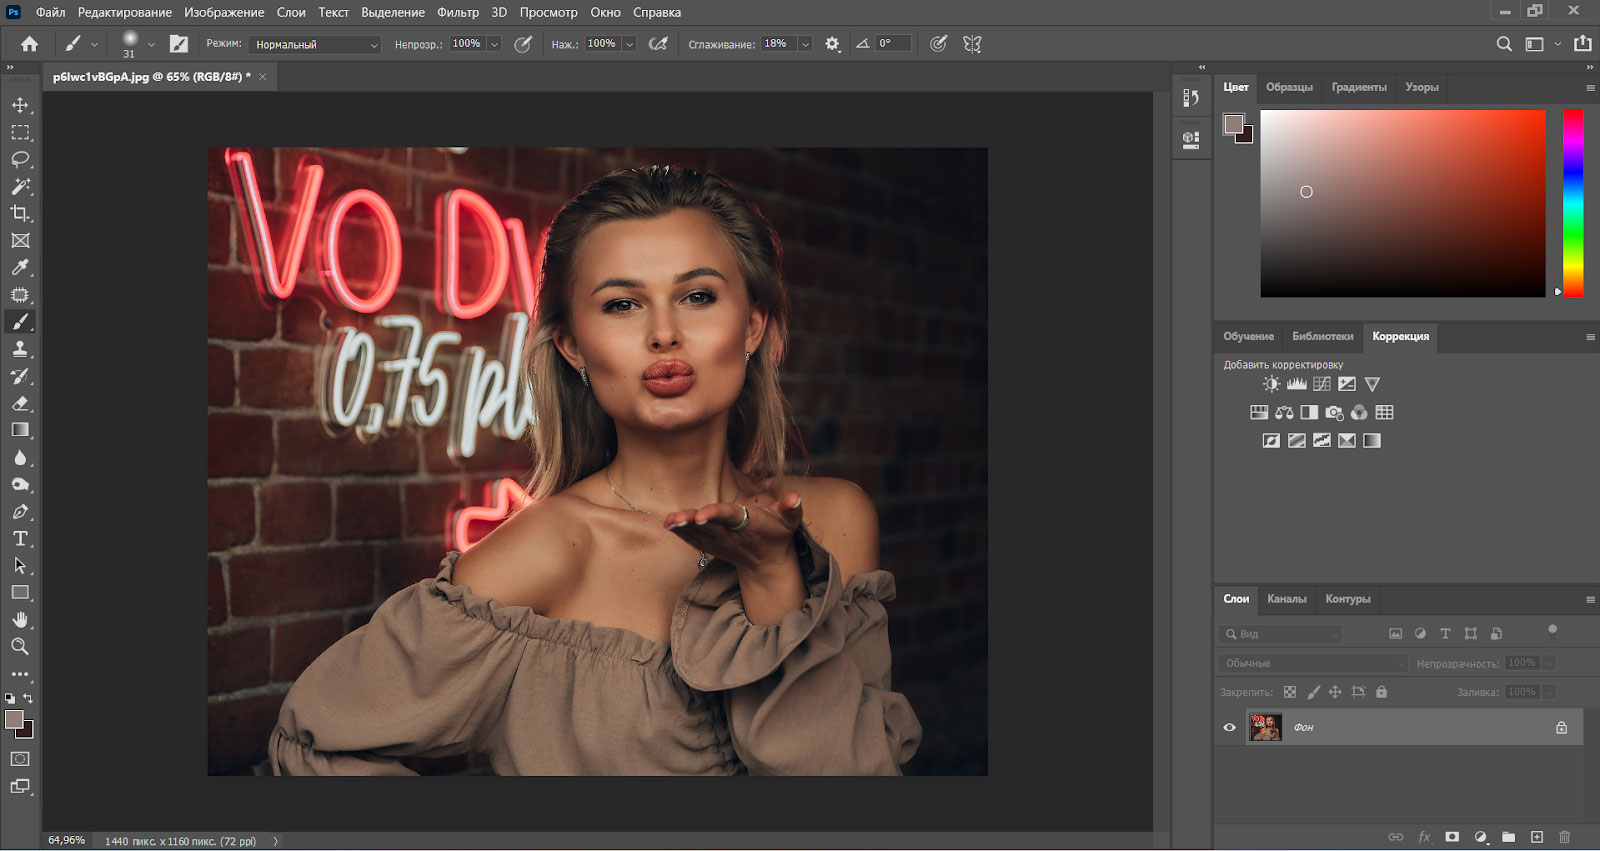Add a Color Balance adjustment

pyautogui.click(x=1284, y=412)
